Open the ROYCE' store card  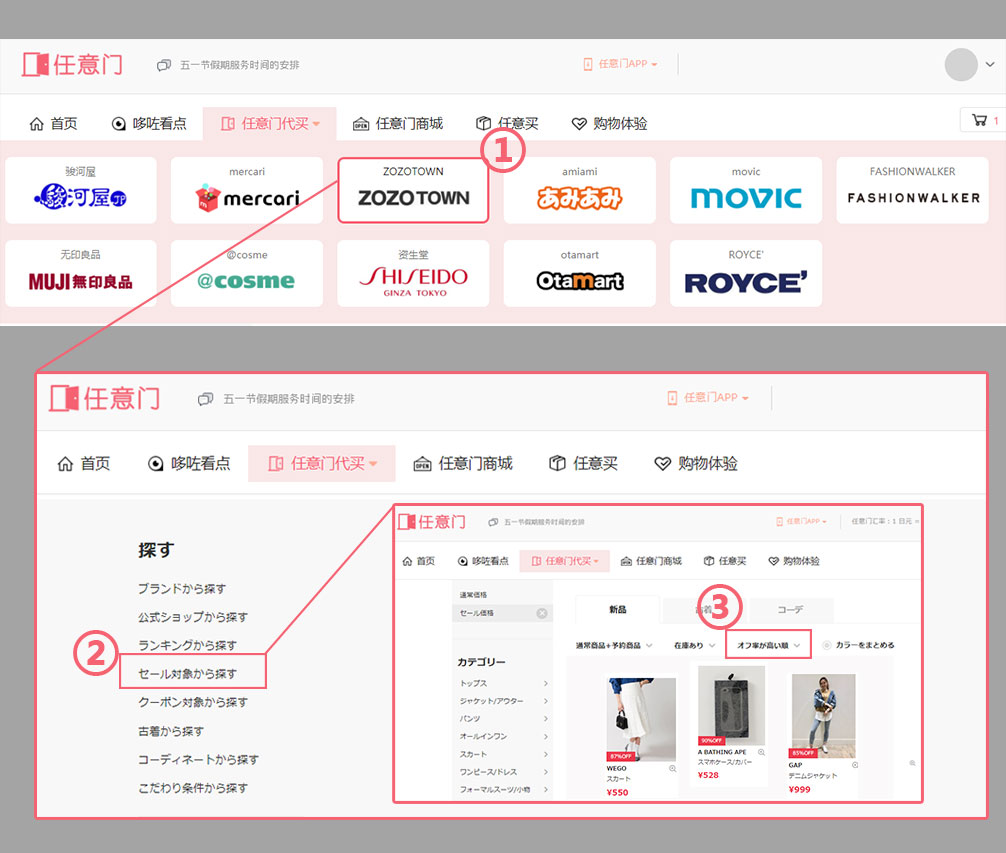coord(746,273)
